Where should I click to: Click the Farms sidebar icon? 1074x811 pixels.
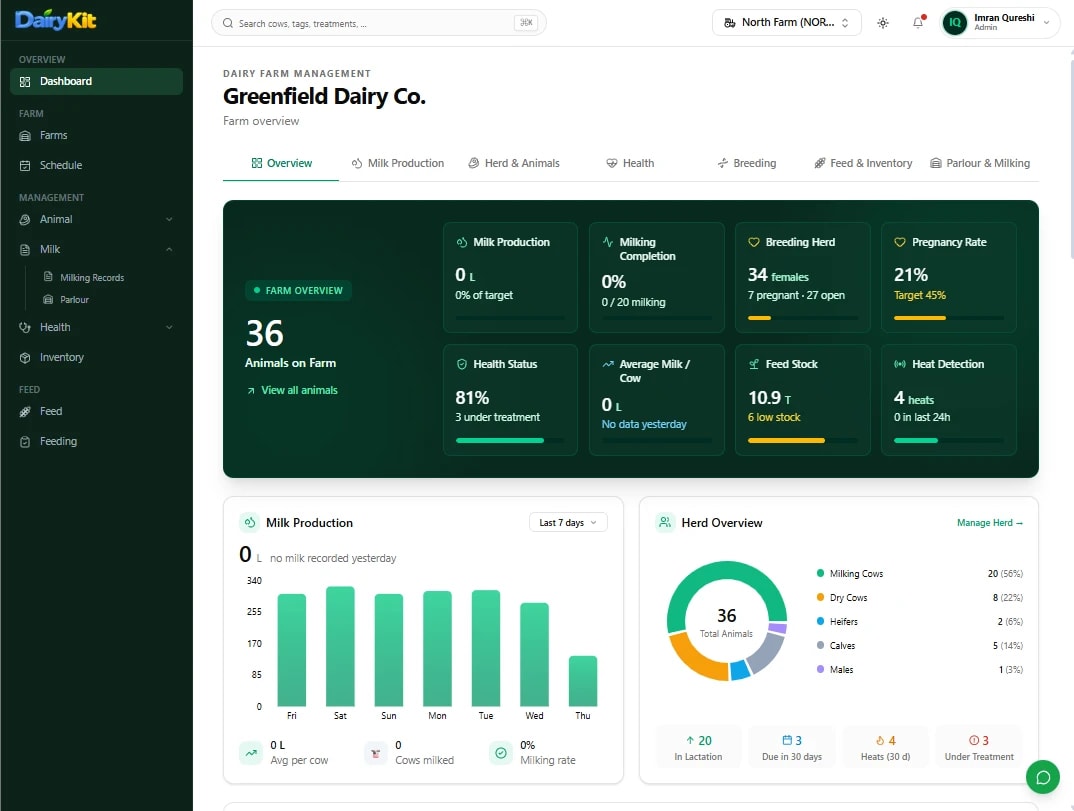(x=25, y=136)
